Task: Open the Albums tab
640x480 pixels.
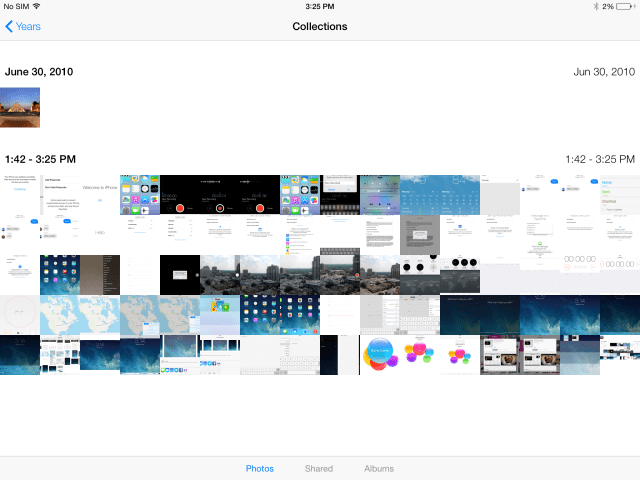Action: click(378, 468)
